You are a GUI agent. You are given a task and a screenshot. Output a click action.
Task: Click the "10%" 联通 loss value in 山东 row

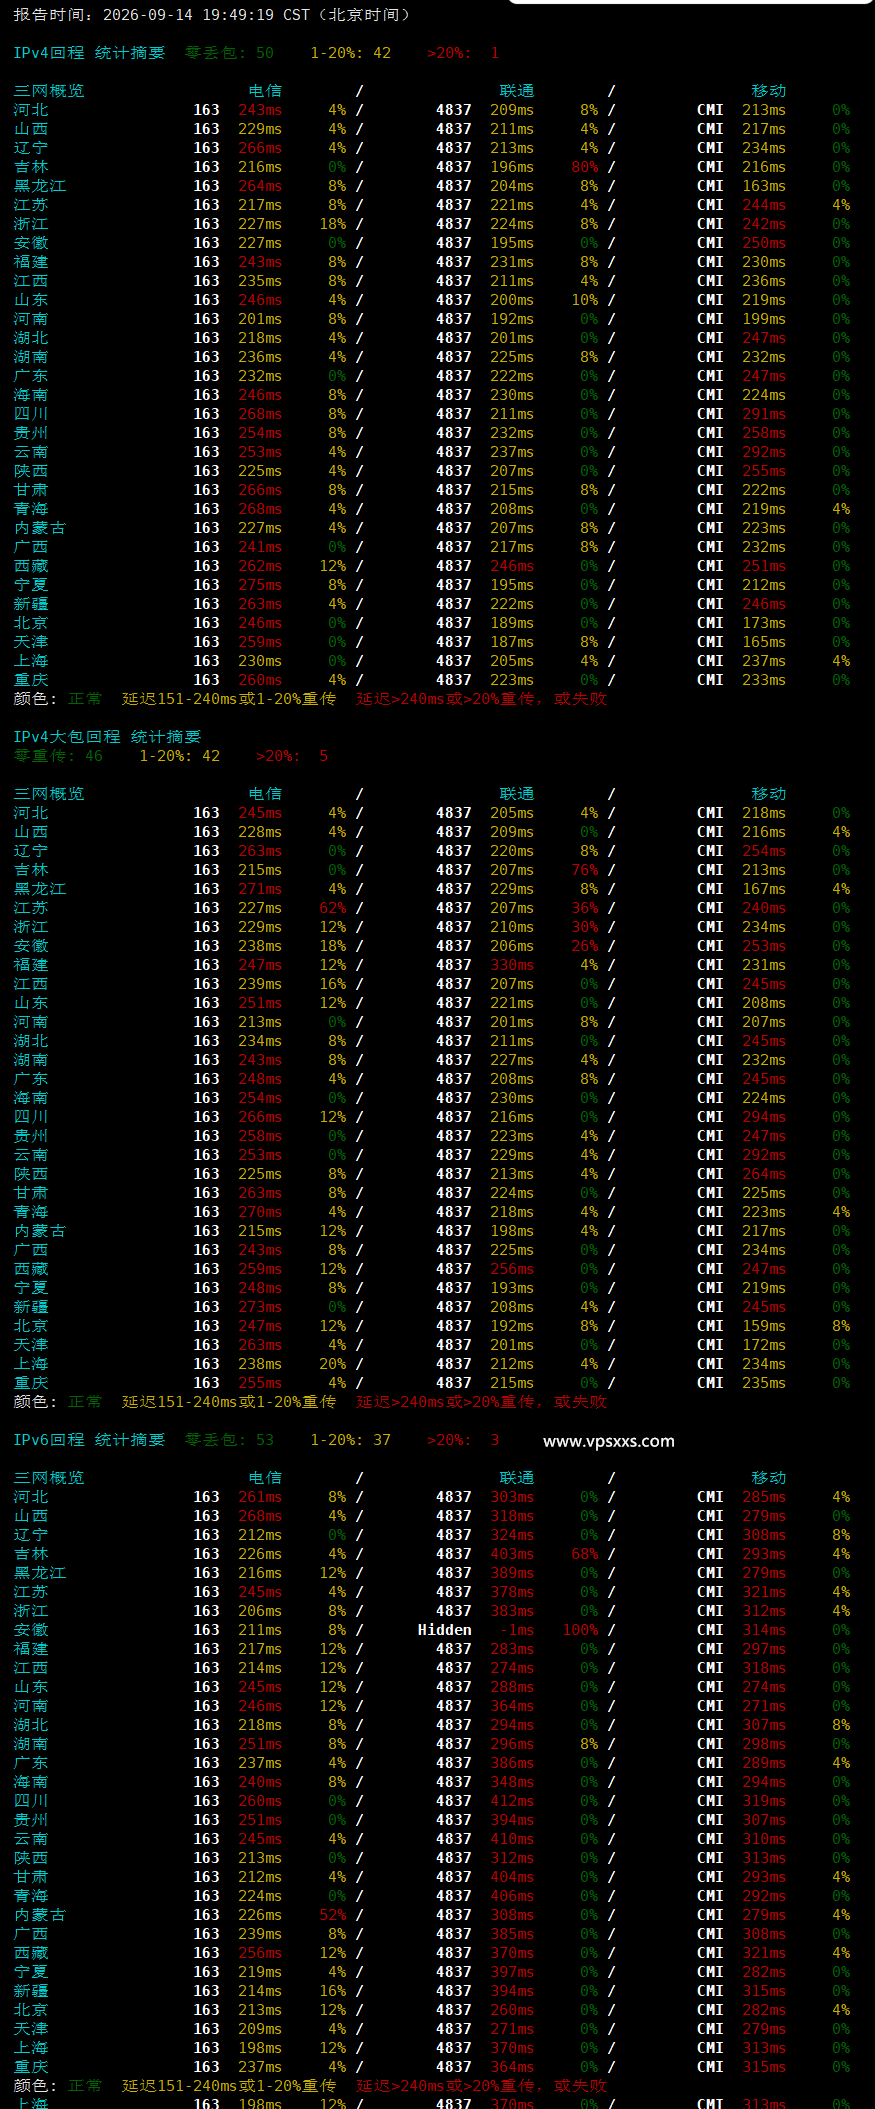585,300
